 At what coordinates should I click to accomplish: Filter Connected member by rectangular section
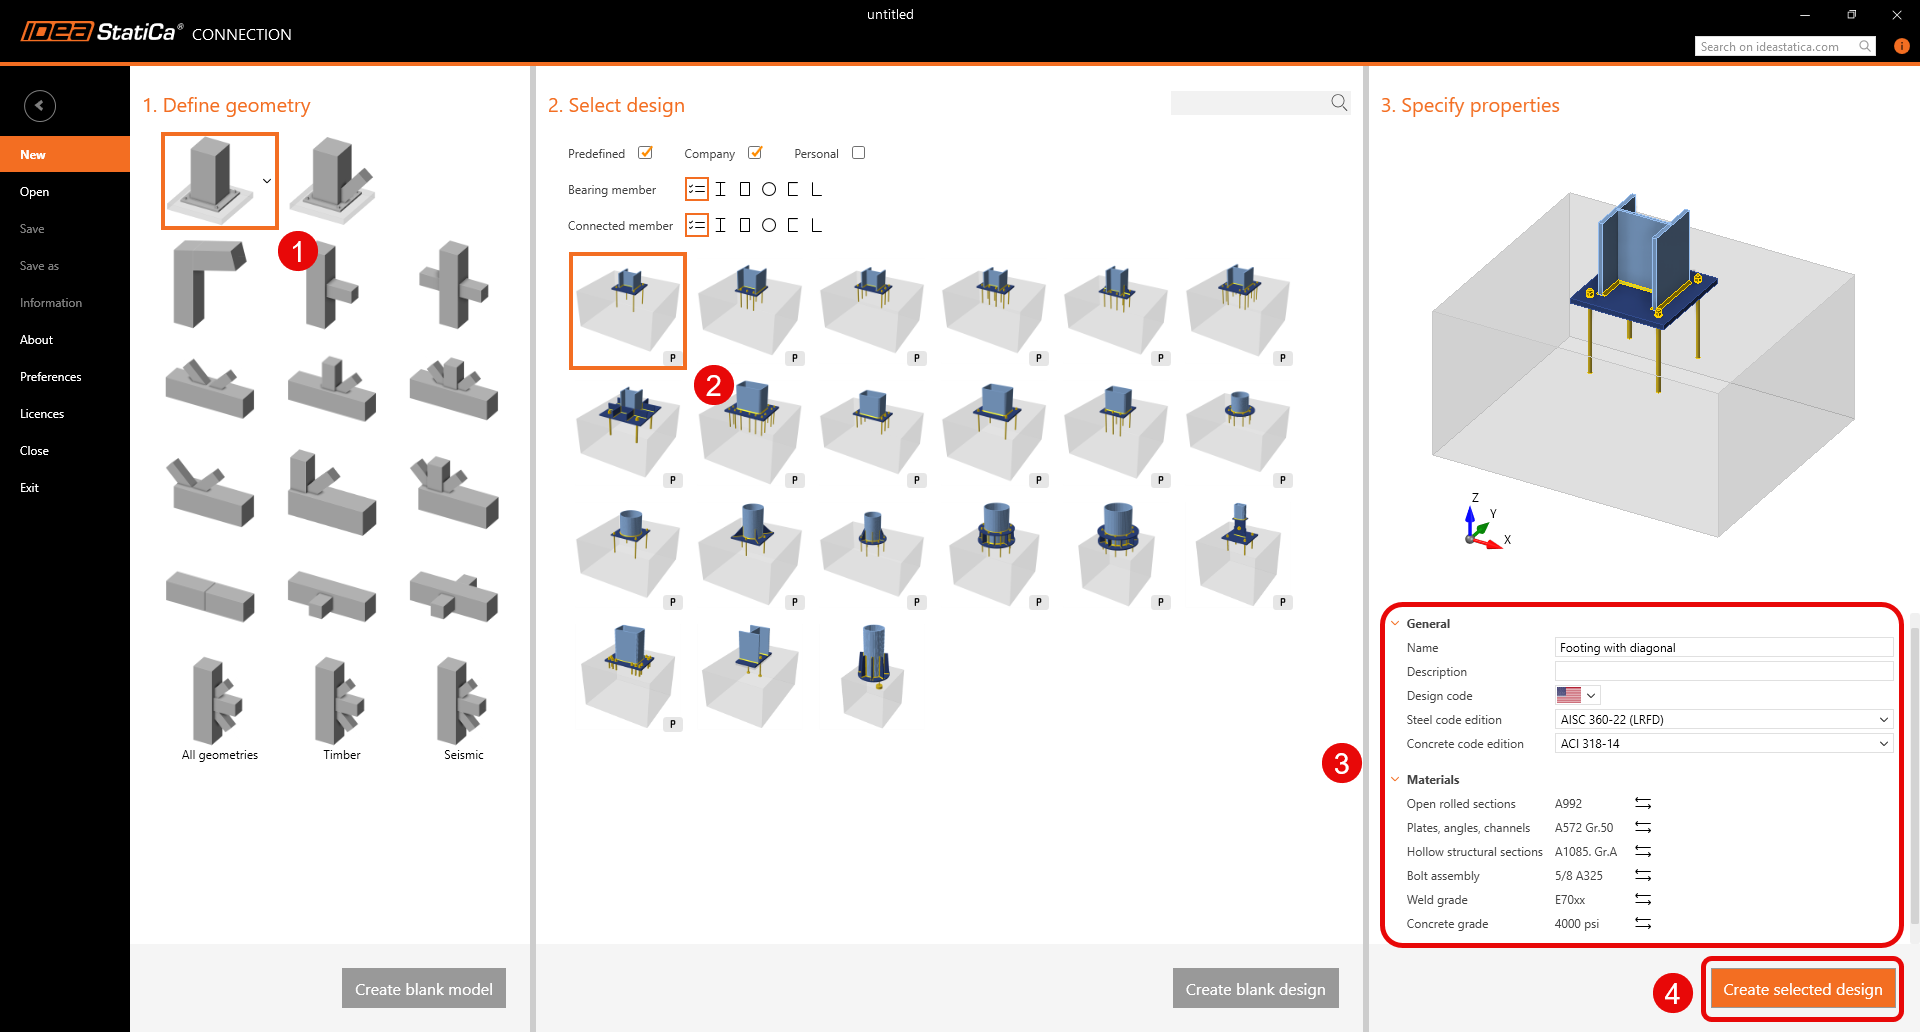point(744,225)
